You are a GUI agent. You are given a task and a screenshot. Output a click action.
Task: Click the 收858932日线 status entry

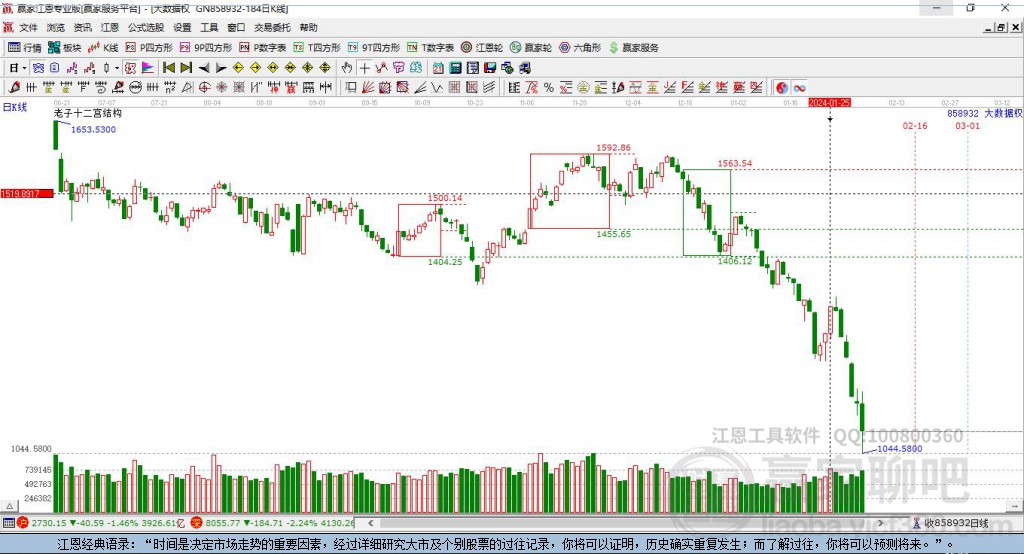(952, 523)
